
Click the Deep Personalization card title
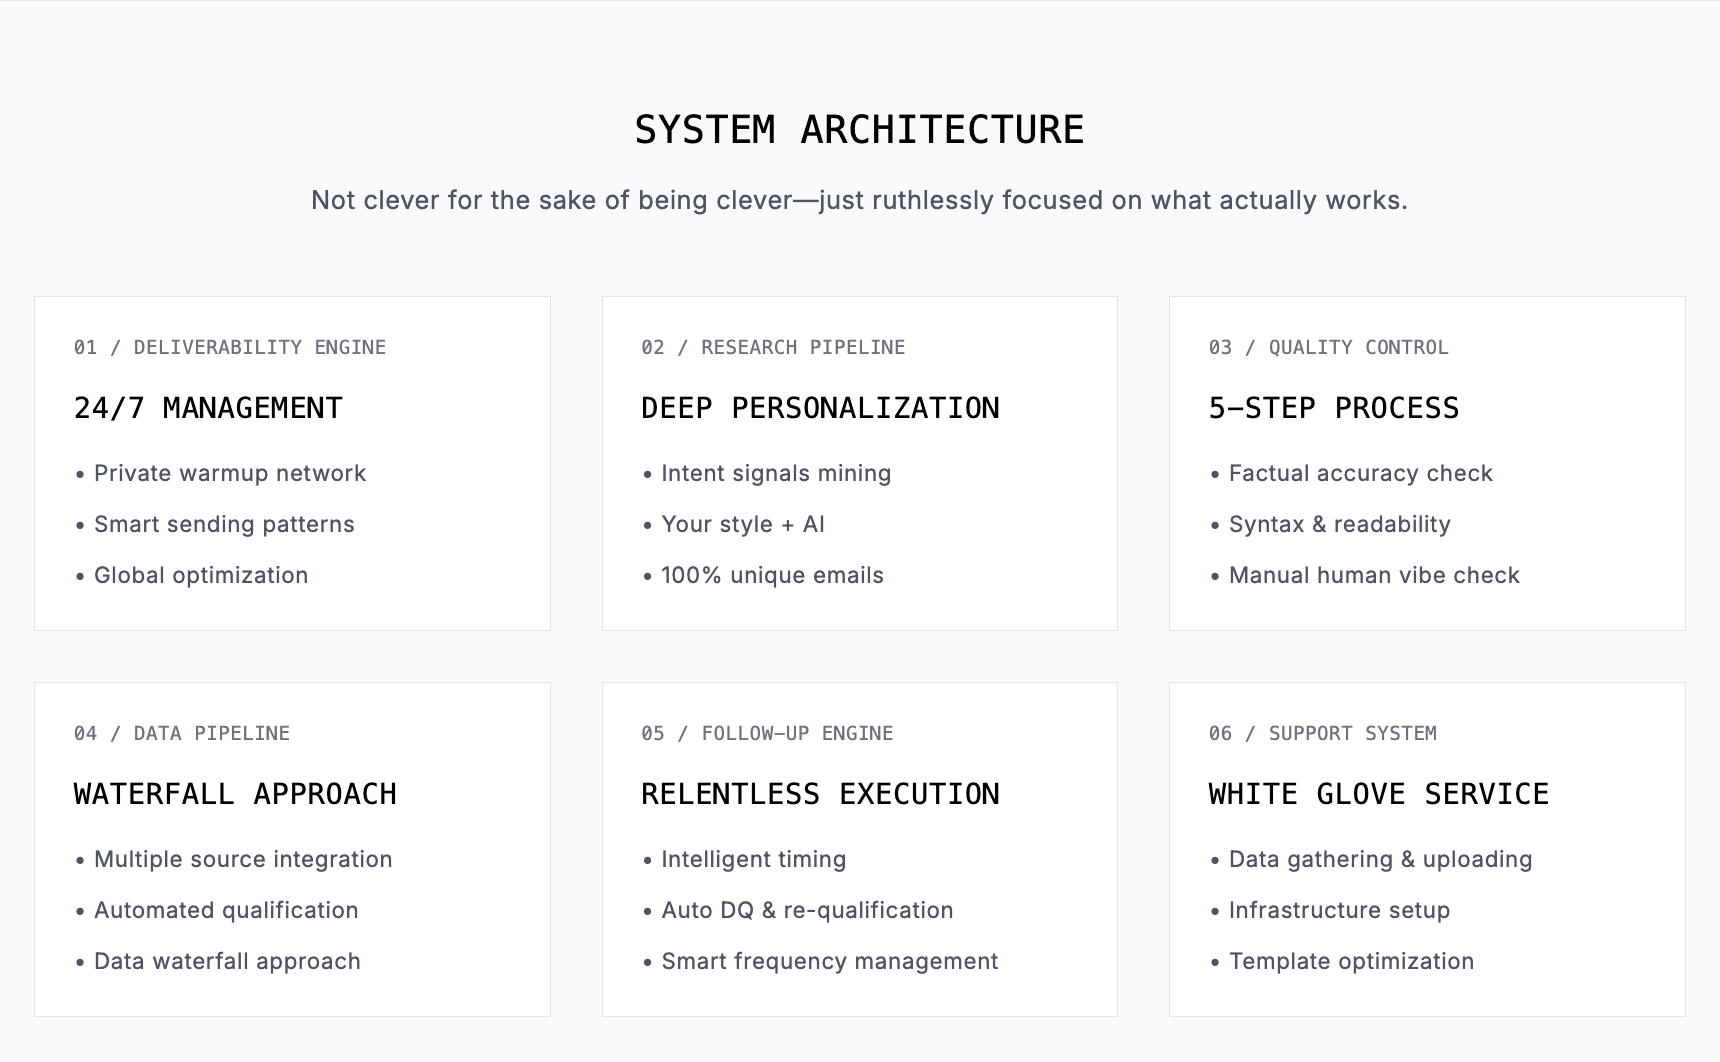(x=819, y=408)
